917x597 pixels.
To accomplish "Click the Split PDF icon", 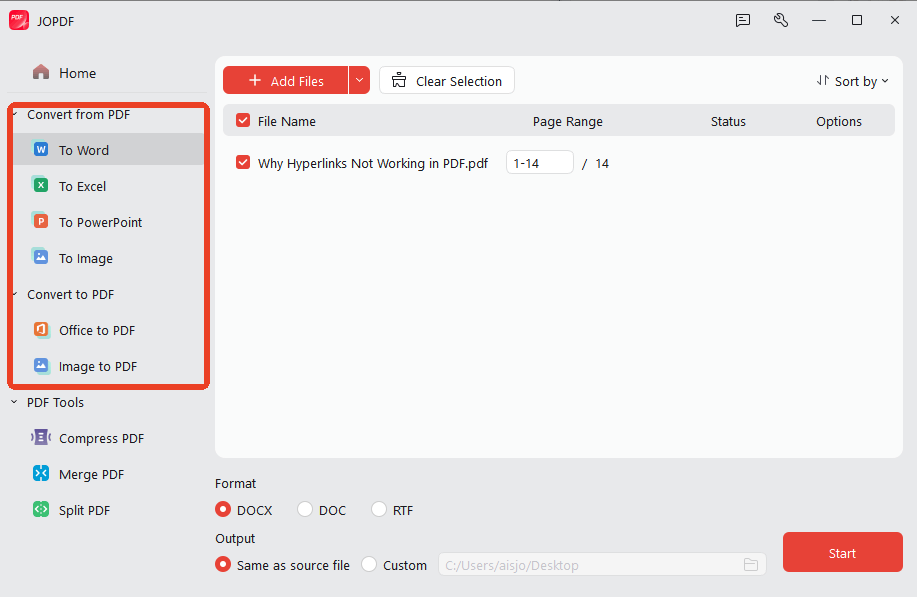I will click(x=41, y=509).
